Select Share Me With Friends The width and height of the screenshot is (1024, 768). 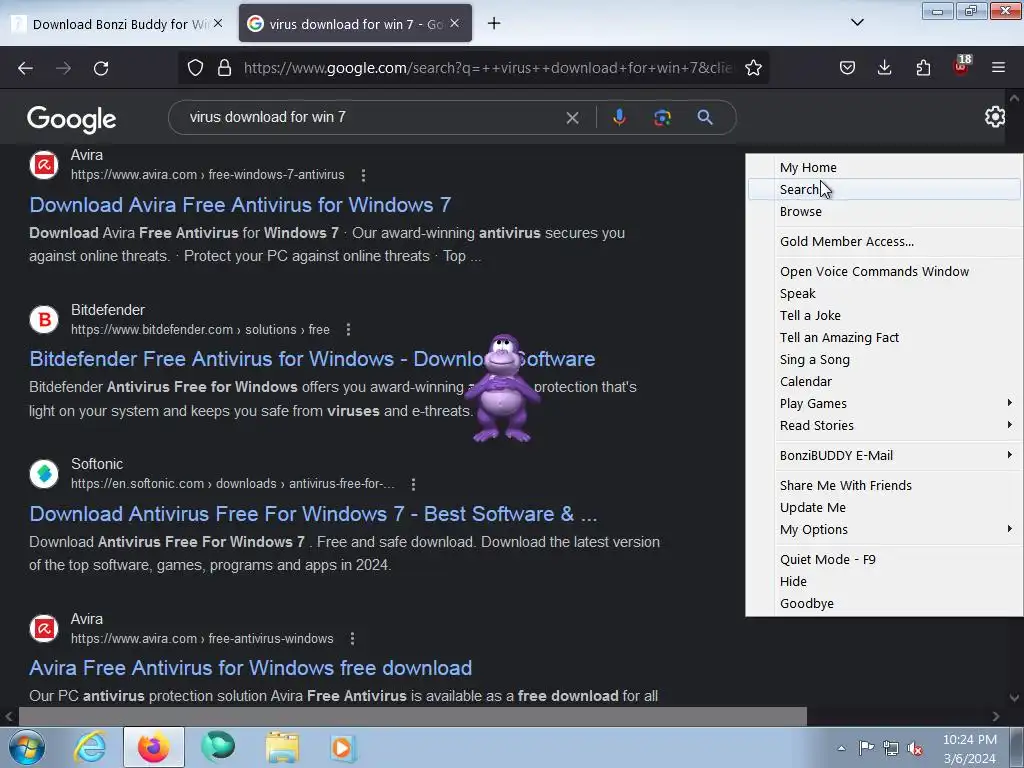click(884, 486)
